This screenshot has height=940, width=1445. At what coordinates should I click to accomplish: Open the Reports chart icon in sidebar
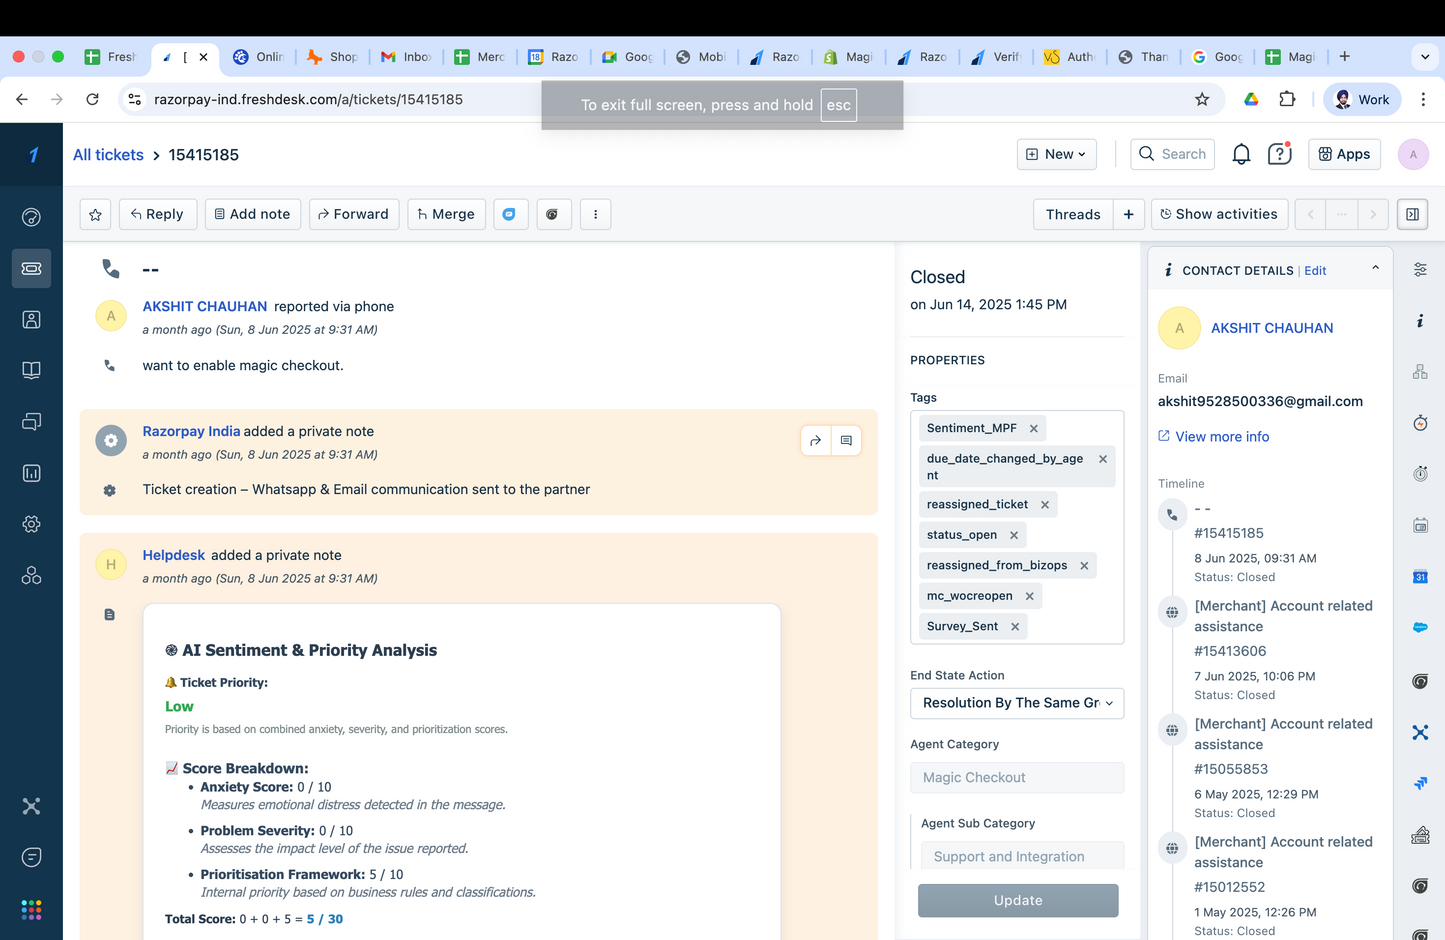click(31, 473)
